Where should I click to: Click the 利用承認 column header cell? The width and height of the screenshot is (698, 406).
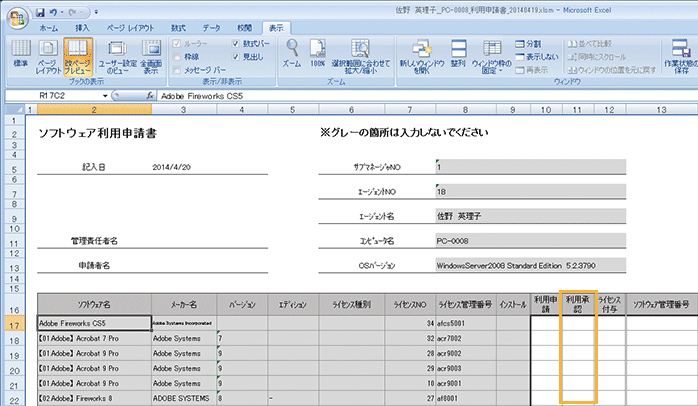point(578,304)
